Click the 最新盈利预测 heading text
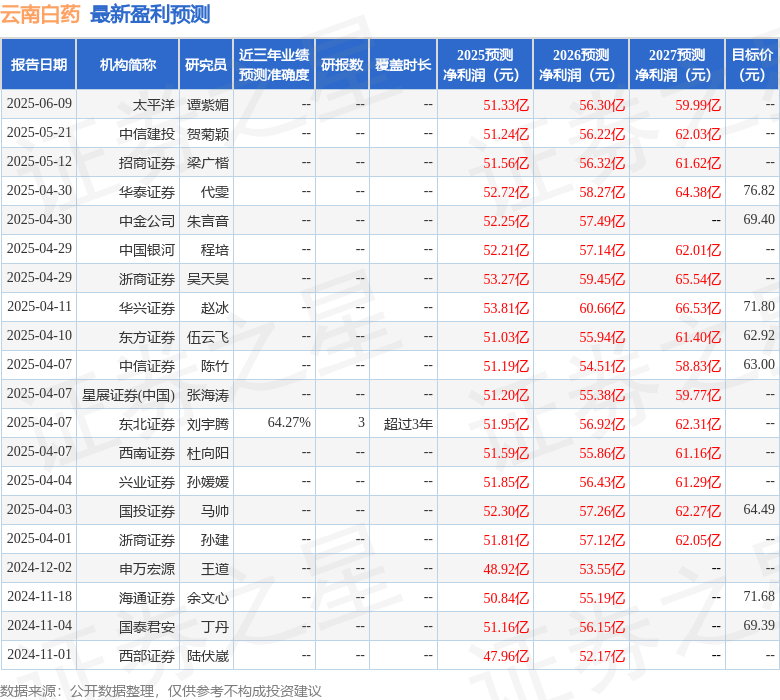 pos(150,14)
